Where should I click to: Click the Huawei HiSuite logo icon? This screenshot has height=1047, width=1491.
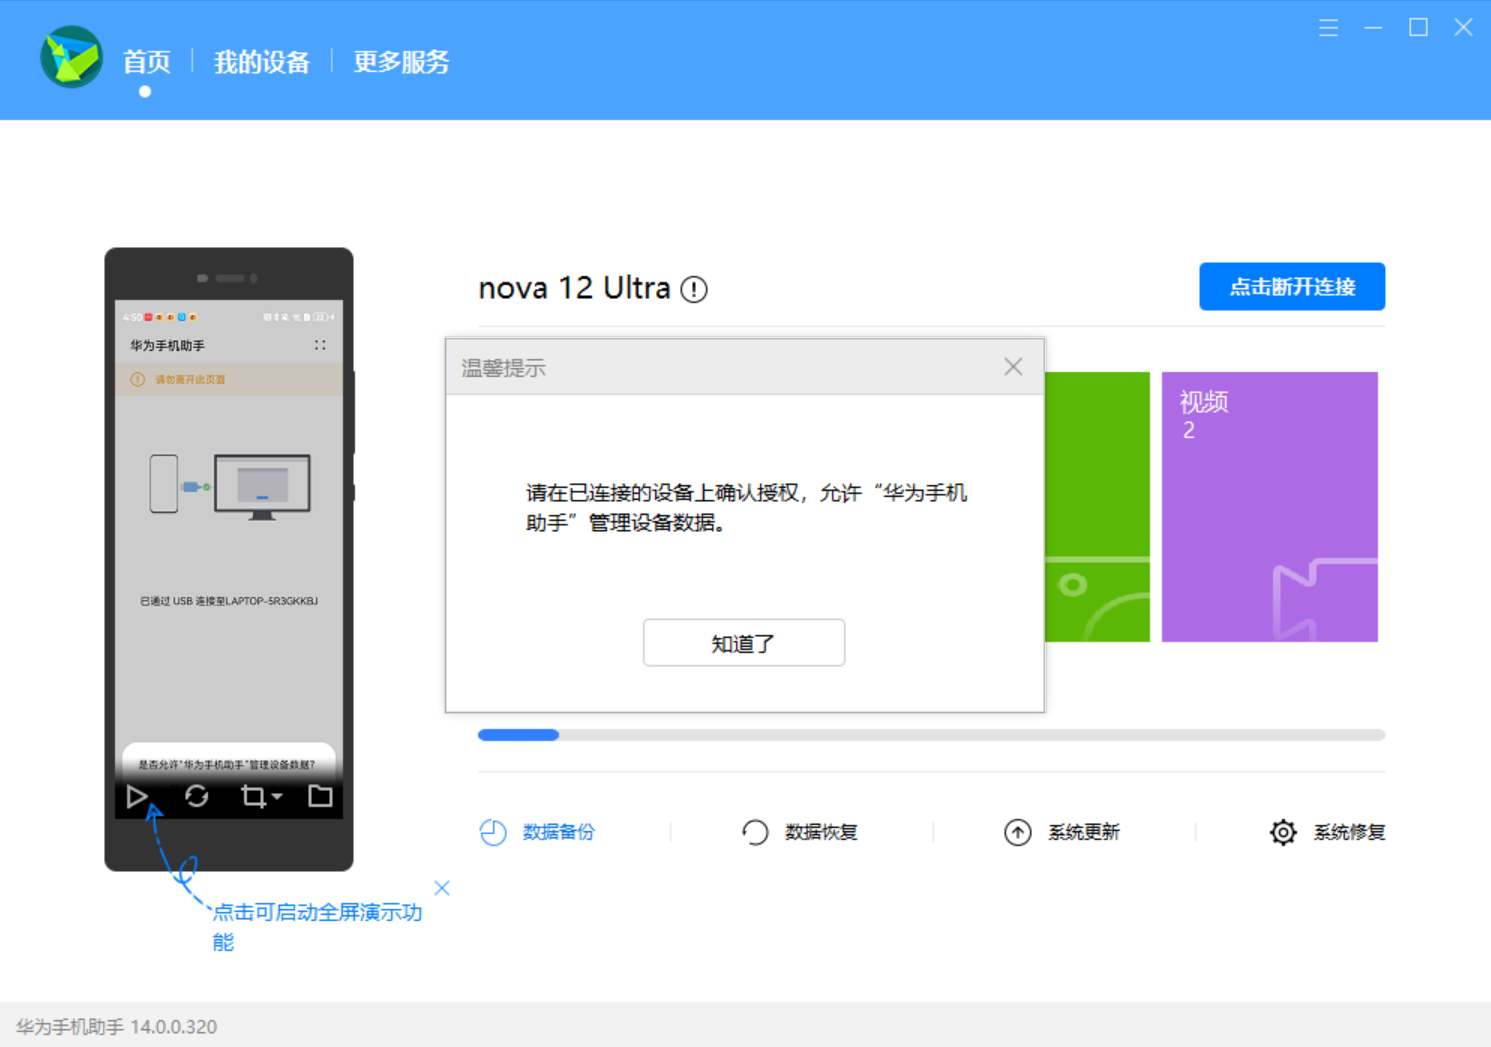pos(71,58)
